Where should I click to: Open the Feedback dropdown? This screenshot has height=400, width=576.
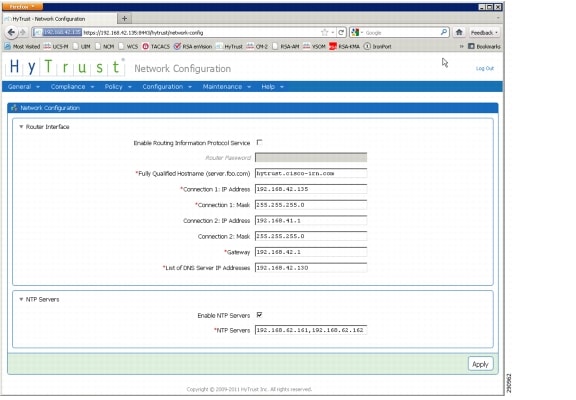[x=484, y=32]
